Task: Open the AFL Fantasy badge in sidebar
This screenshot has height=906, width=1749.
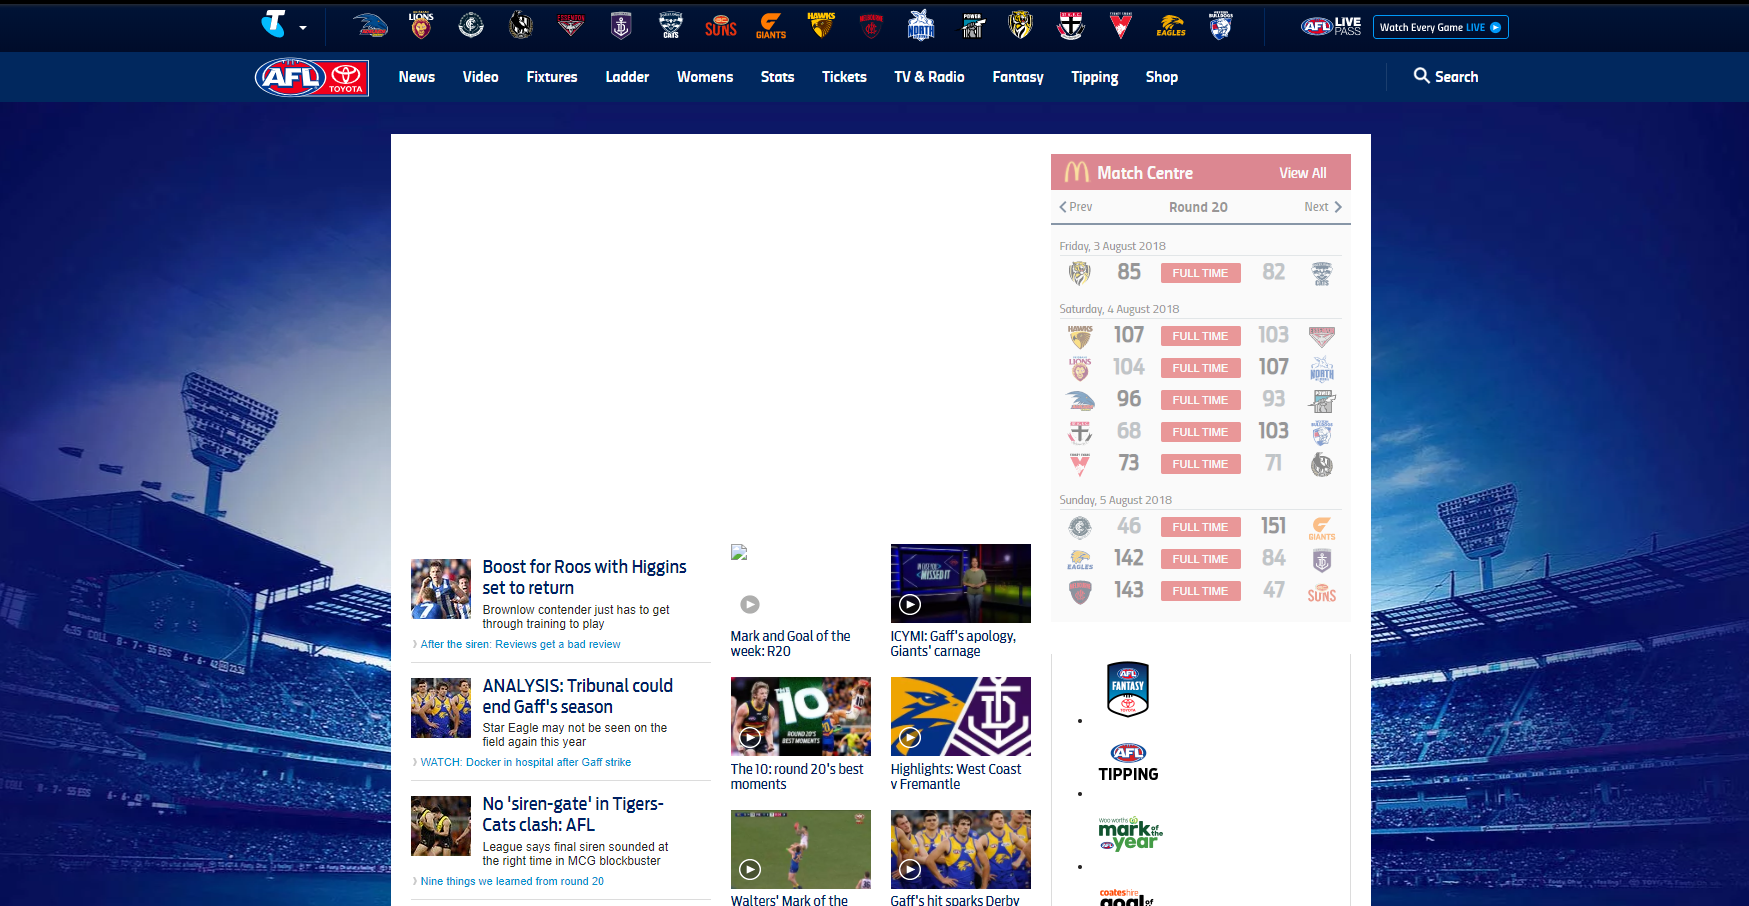Action: coord(1128,689)
